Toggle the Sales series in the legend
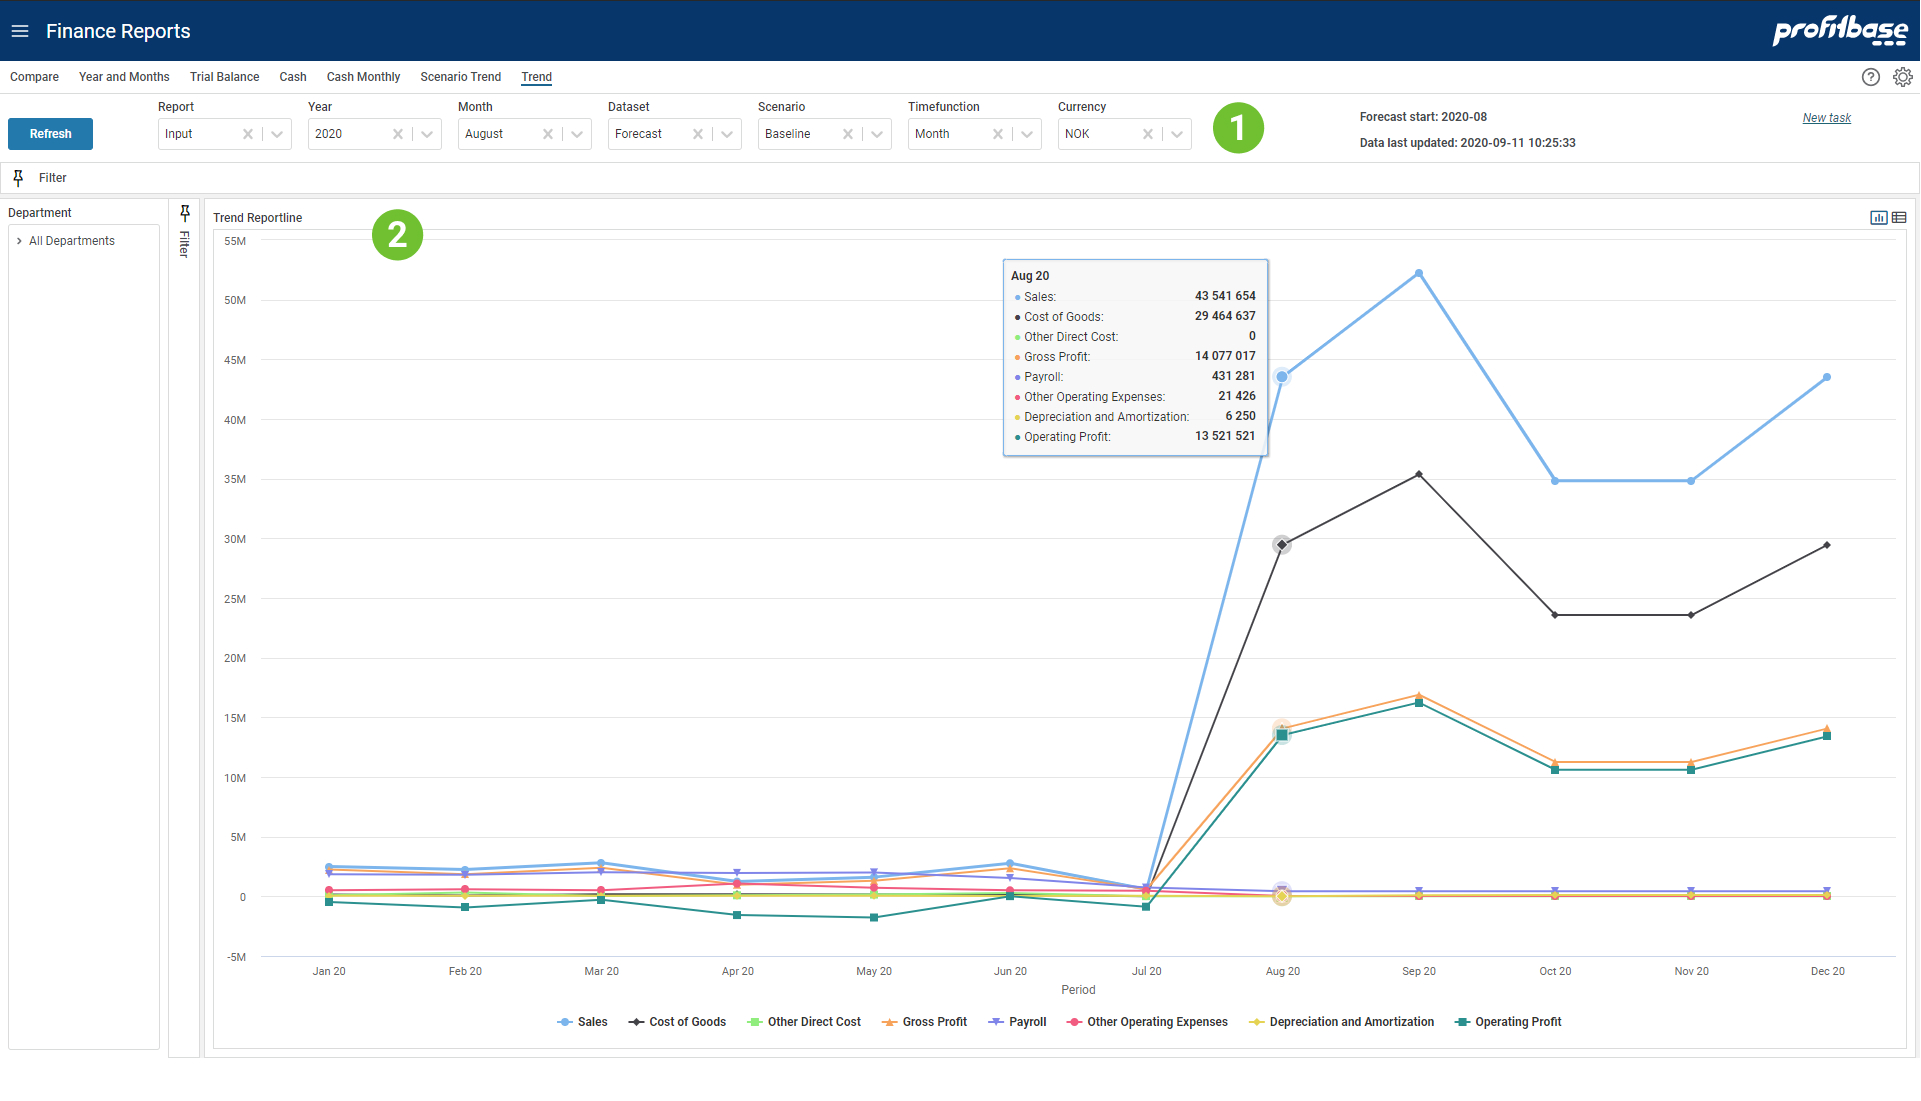The width and height of the screenshot is (1921, 1101). (592, 1021)
